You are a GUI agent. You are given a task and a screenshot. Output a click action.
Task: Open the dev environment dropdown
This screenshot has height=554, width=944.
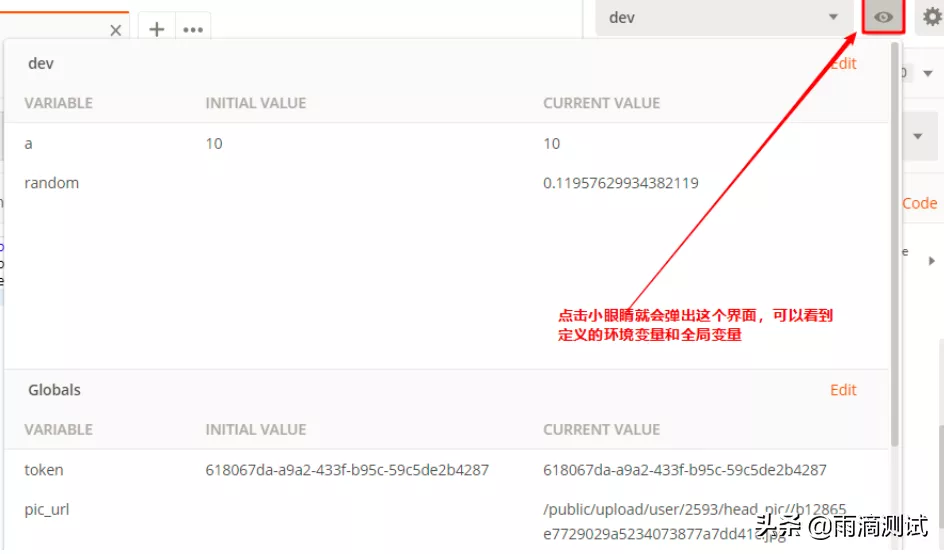[724, 17]
